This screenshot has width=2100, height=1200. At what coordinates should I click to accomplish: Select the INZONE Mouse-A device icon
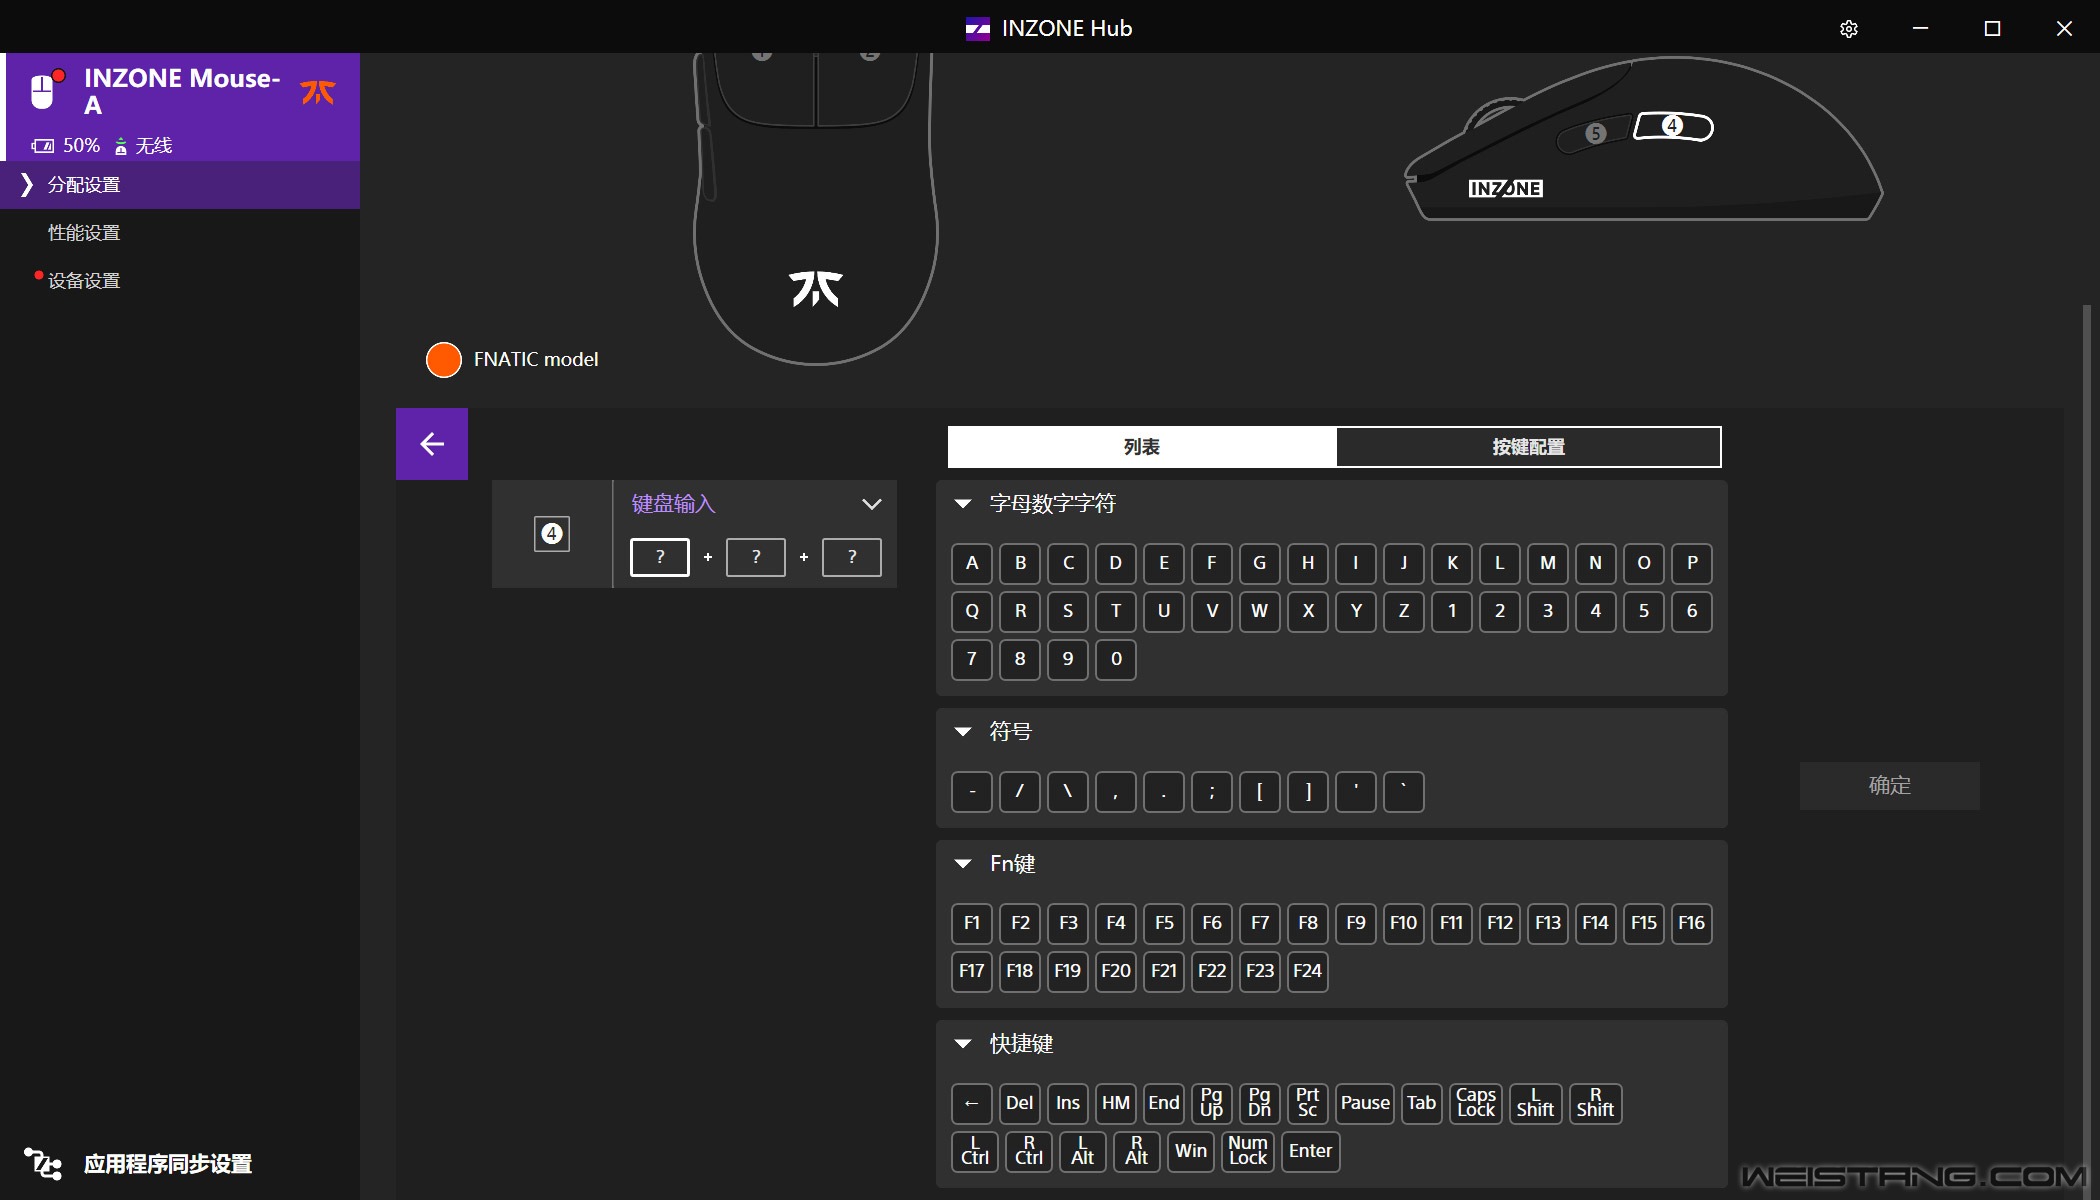click(44, 90)
